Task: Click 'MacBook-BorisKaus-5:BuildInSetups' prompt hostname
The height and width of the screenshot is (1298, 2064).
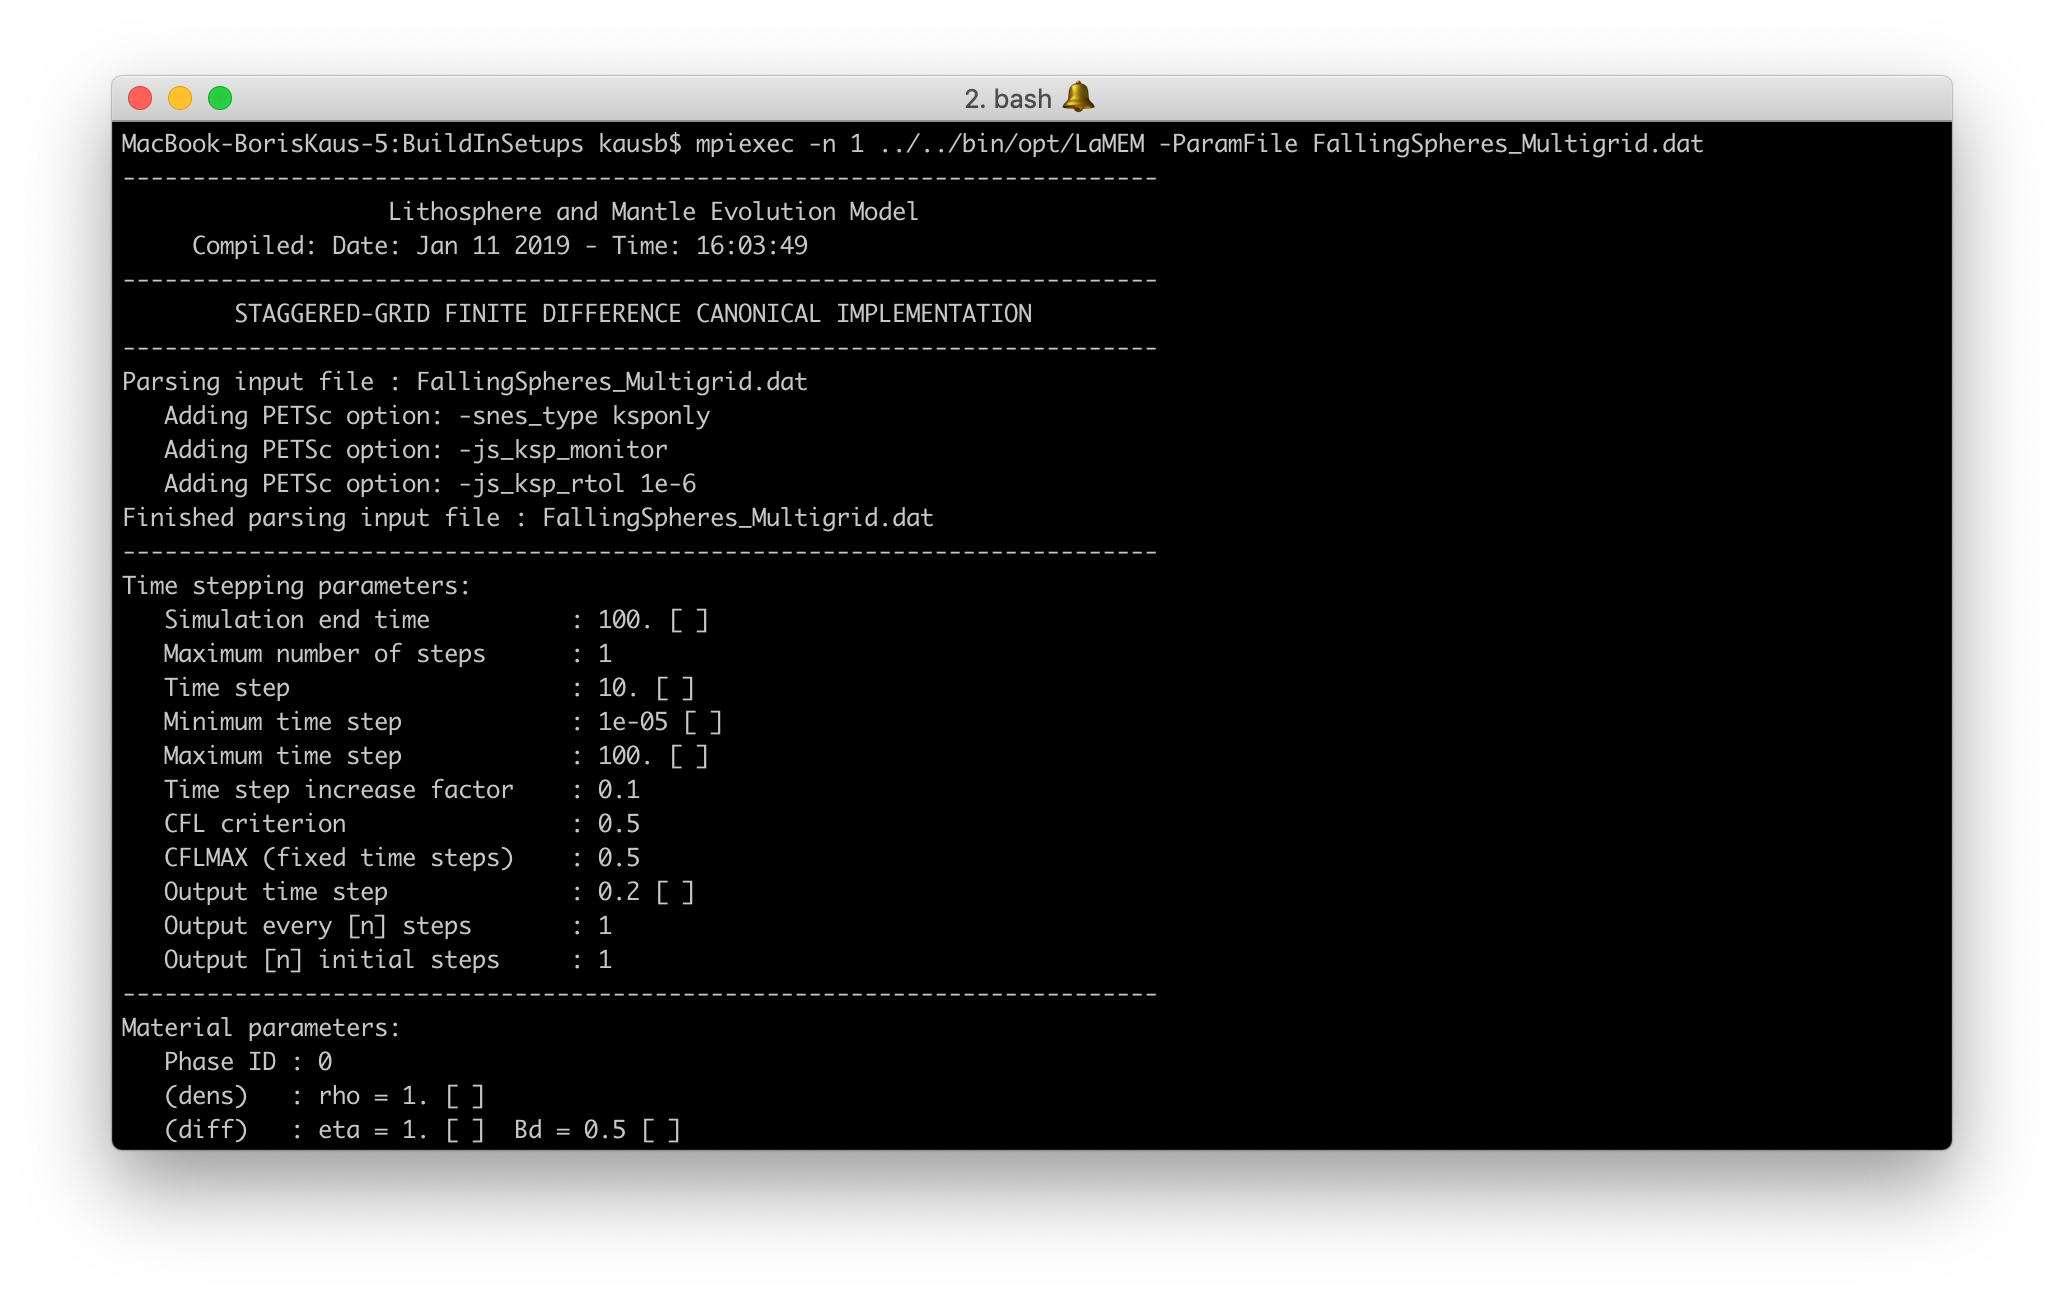Action: pos(353,144)
